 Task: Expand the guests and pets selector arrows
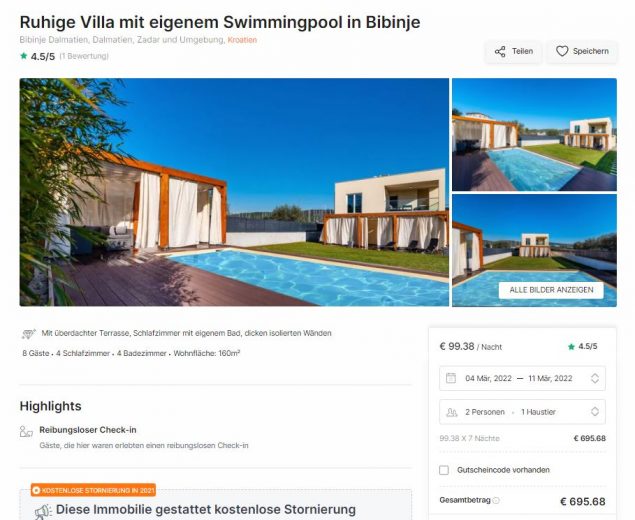[x=595, y=412]
